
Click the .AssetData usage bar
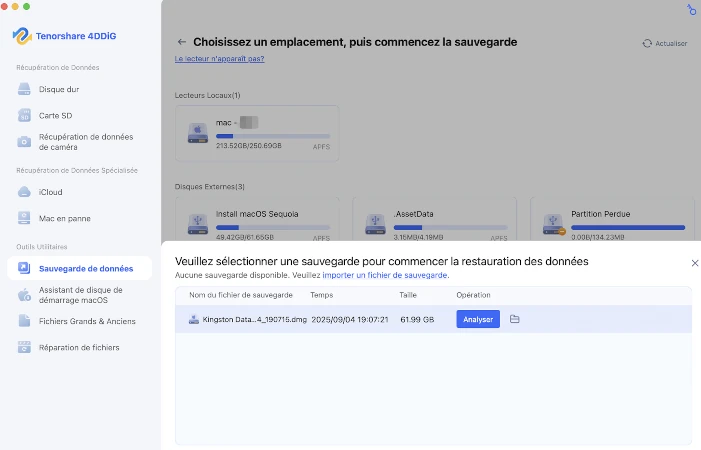point(451,227)
